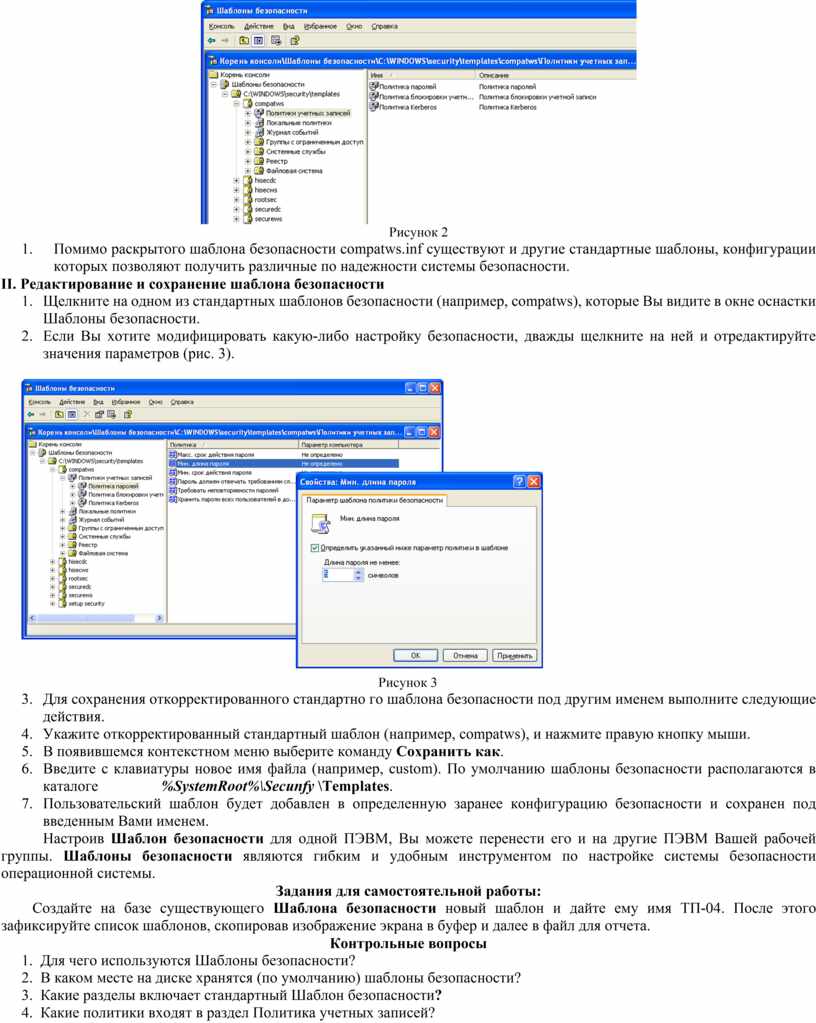This screenshot has height=1023, width=816.
Task: Click the Delete X icon in Figure 3 toolbar
Action: tap(86, 414)
